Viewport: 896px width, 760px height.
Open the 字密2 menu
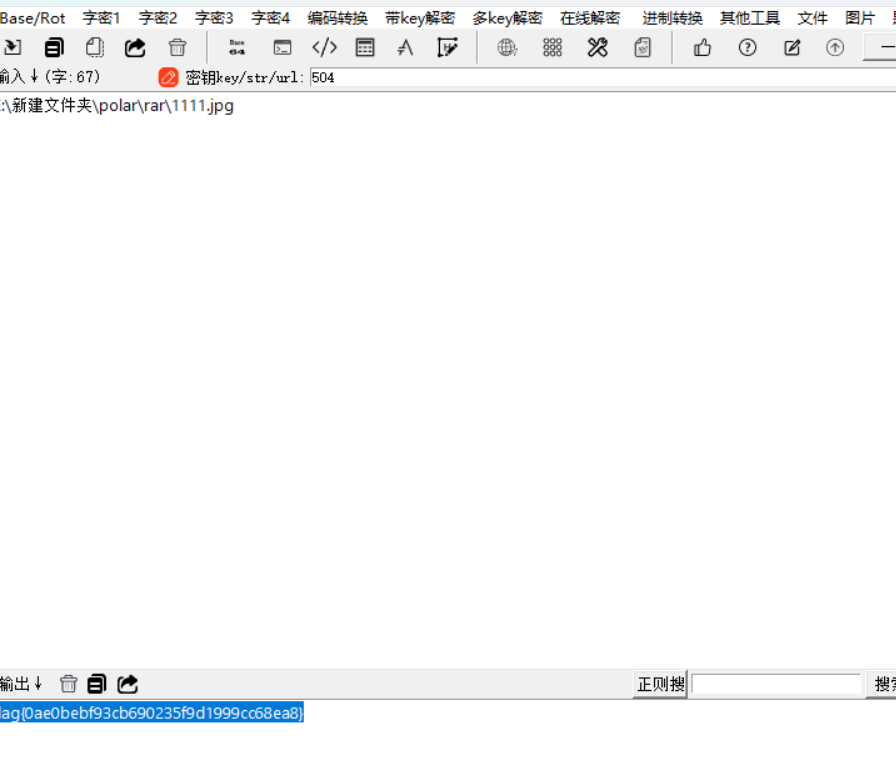point(158,18)
